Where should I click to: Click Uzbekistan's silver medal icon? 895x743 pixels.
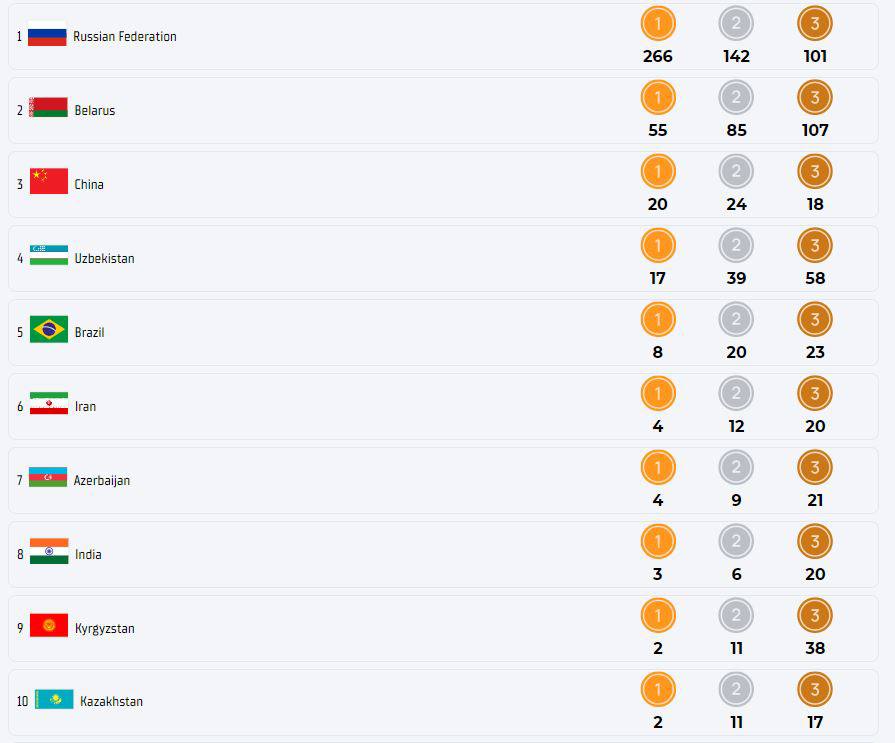coord(736,246)
